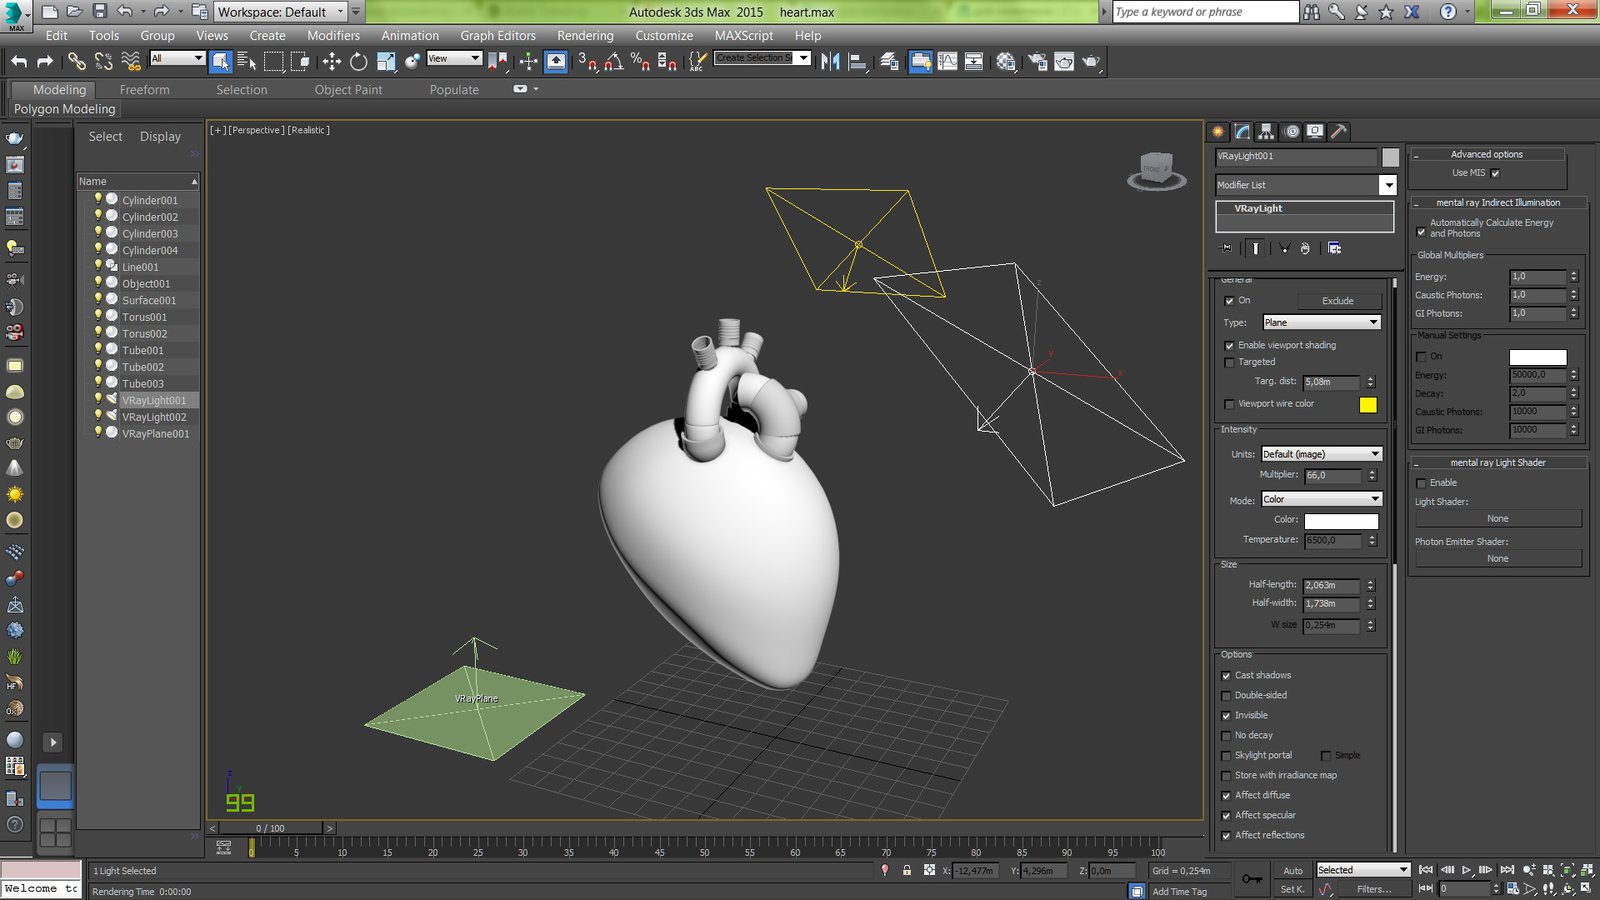Open the Utilities panel hammer icon
This screenshot has width=1600, height=900.
coord(1339,132)
